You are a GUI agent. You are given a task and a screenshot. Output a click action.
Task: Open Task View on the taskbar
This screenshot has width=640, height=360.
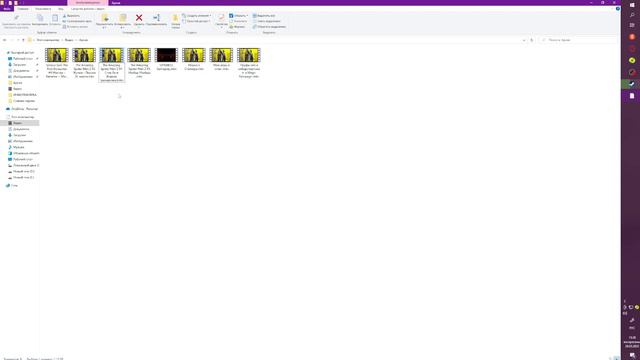632,25
